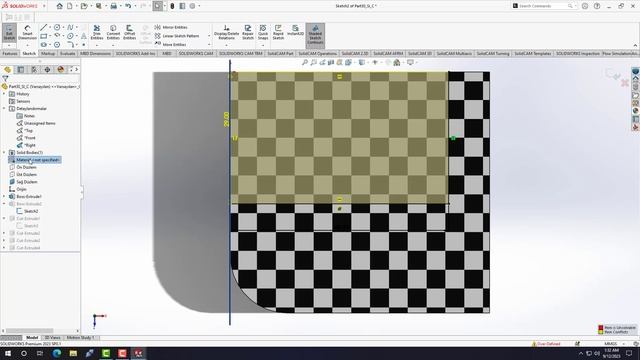Click the Help question mark icon

[x=597, y=6]
